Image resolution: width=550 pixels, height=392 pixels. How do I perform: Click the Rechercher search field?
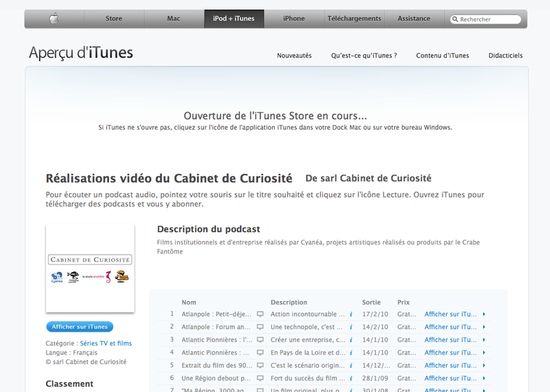(486, 19)
